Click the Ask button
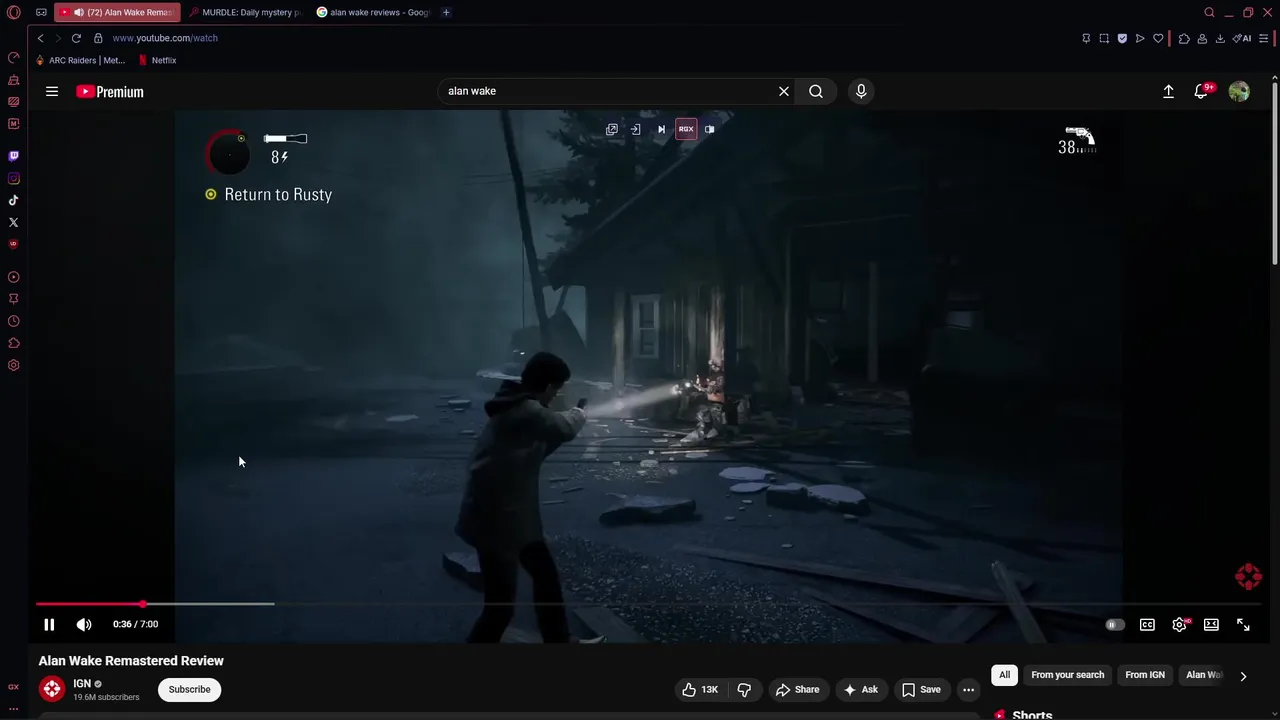 click(x=860, y=690)
